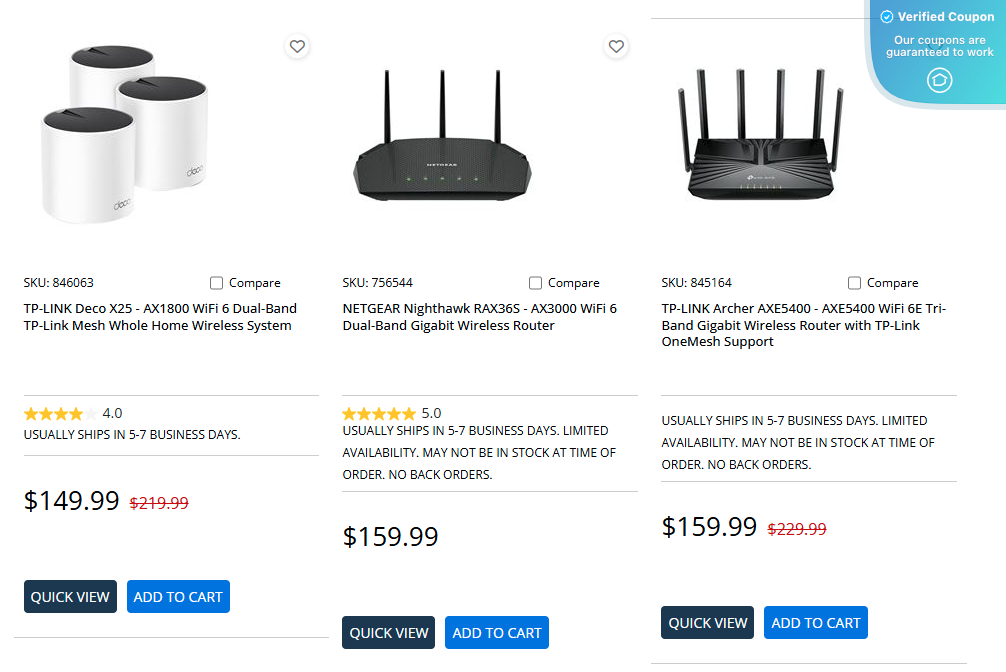This screenshot has height=672, width=1006.
Task: Open Quick View for Archer AXE5400
Action: tap(707, 622)
